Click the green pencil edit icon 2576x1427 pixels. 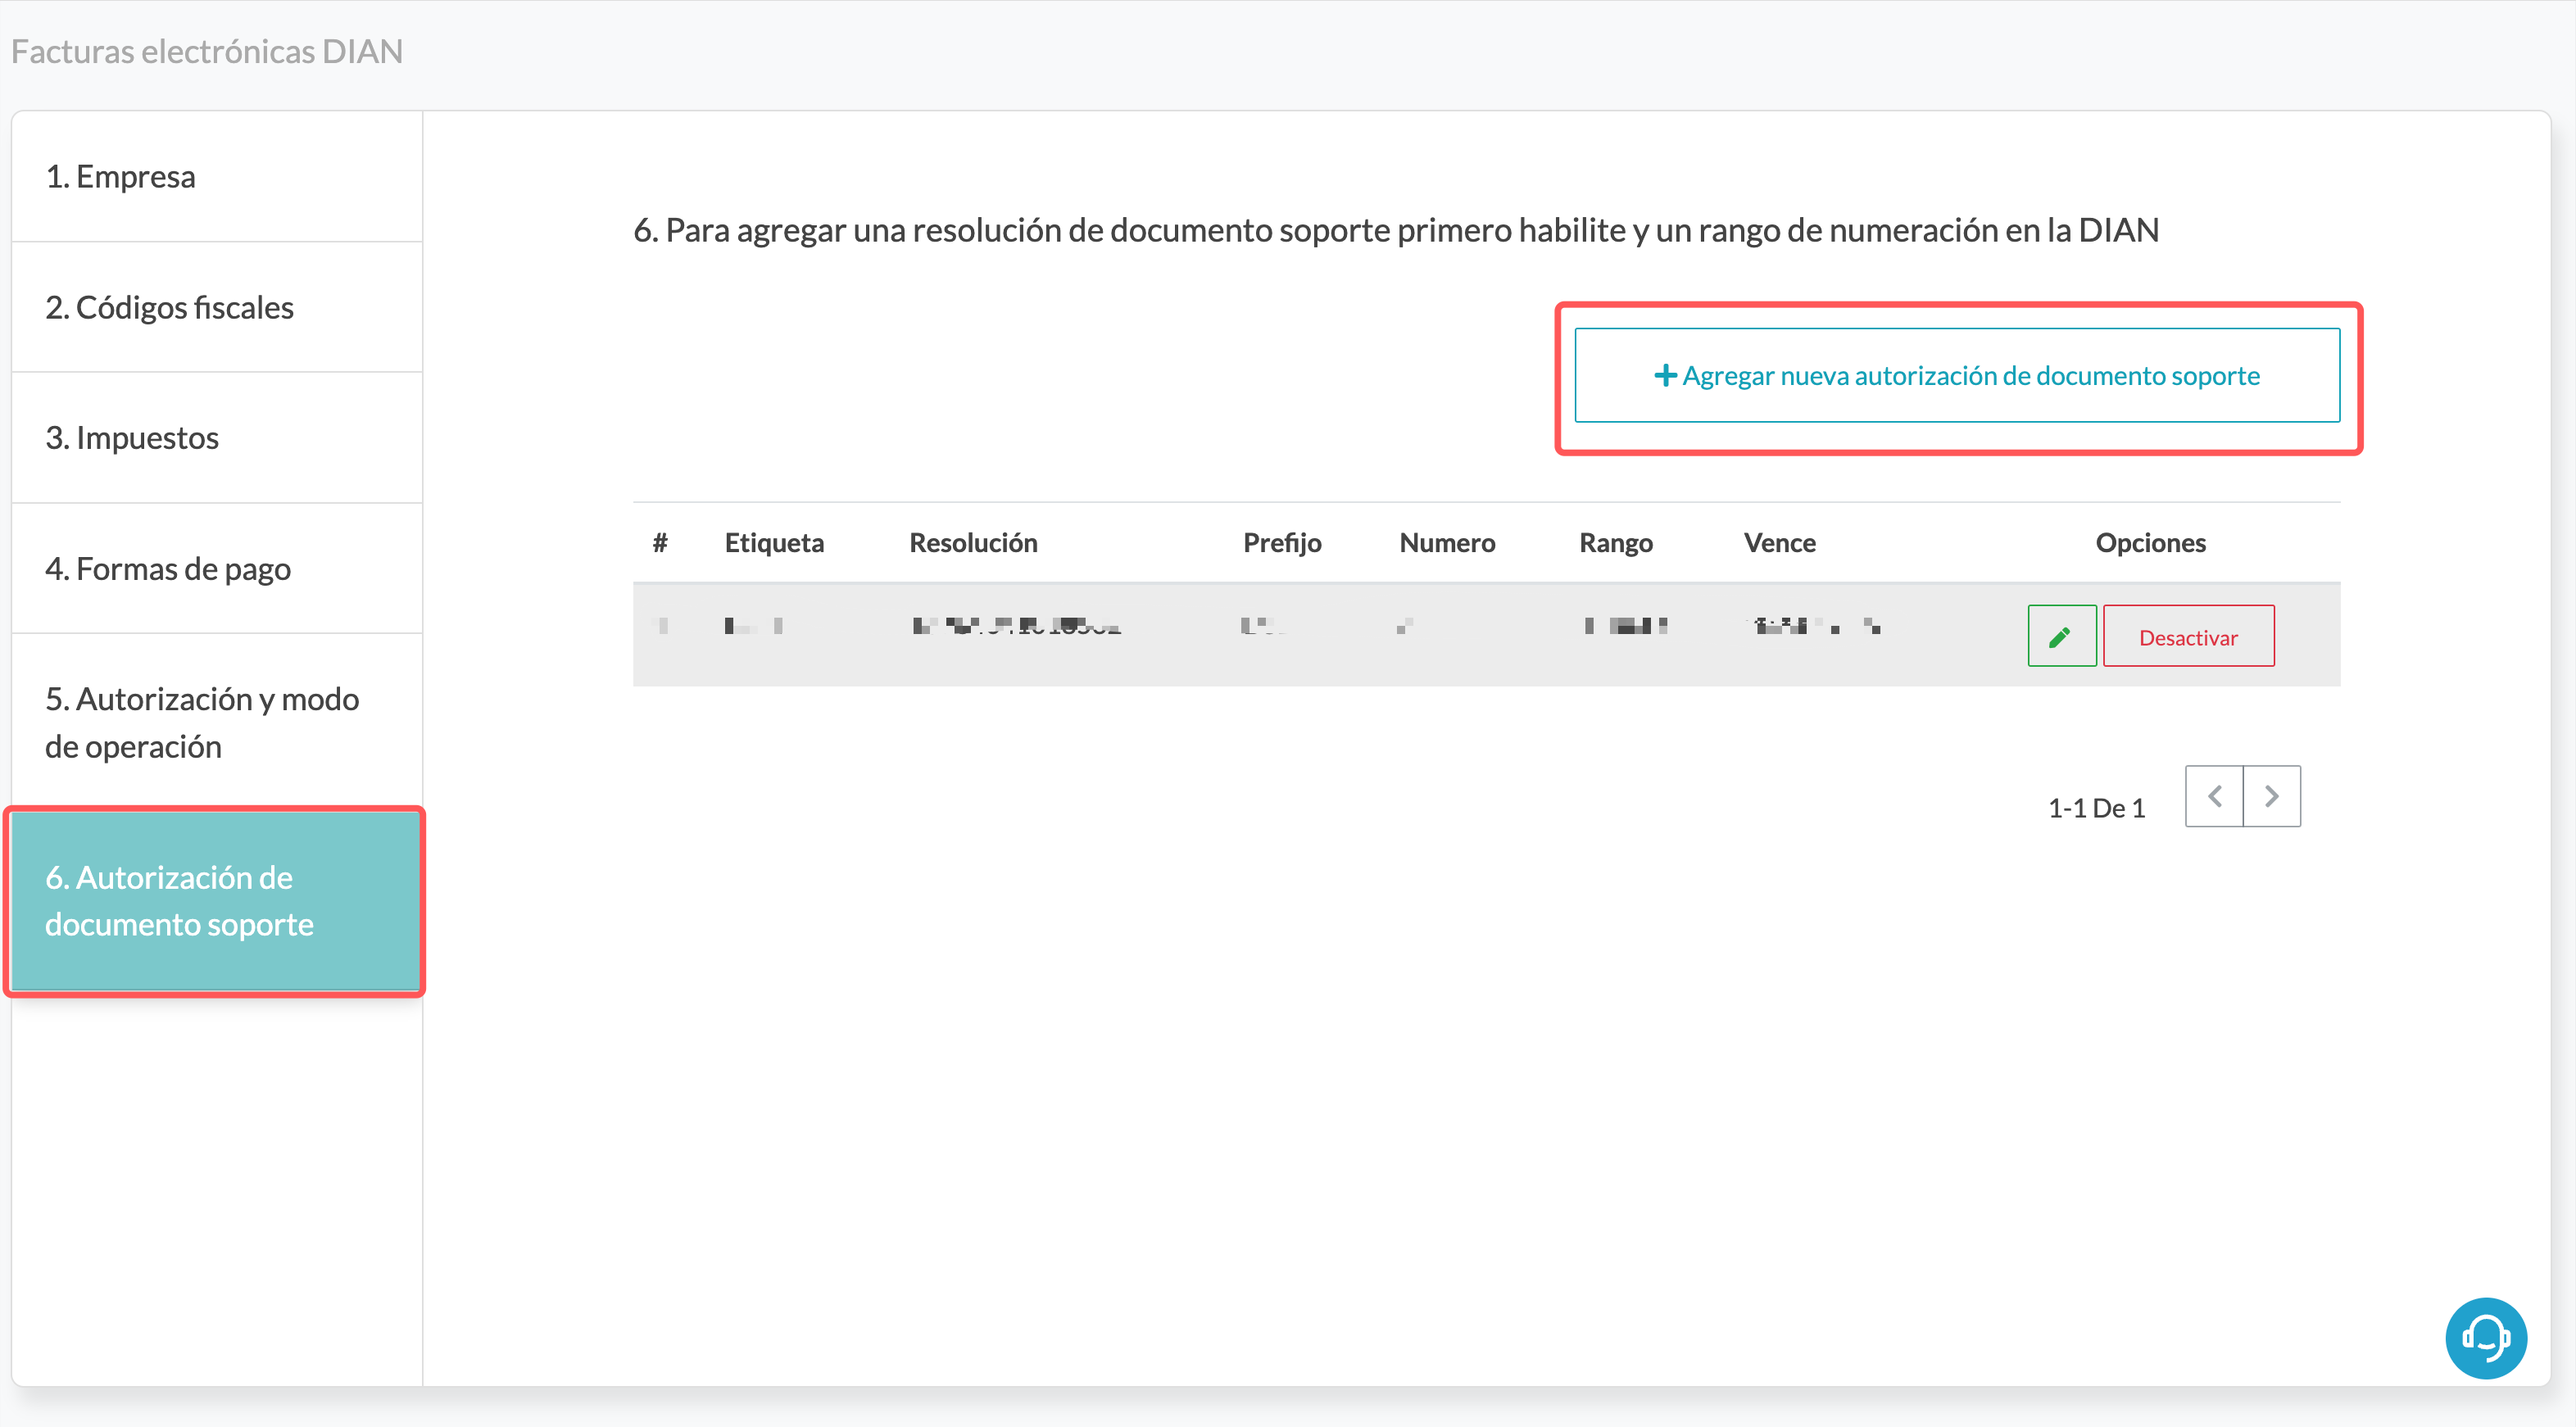tap(2061, 636)
